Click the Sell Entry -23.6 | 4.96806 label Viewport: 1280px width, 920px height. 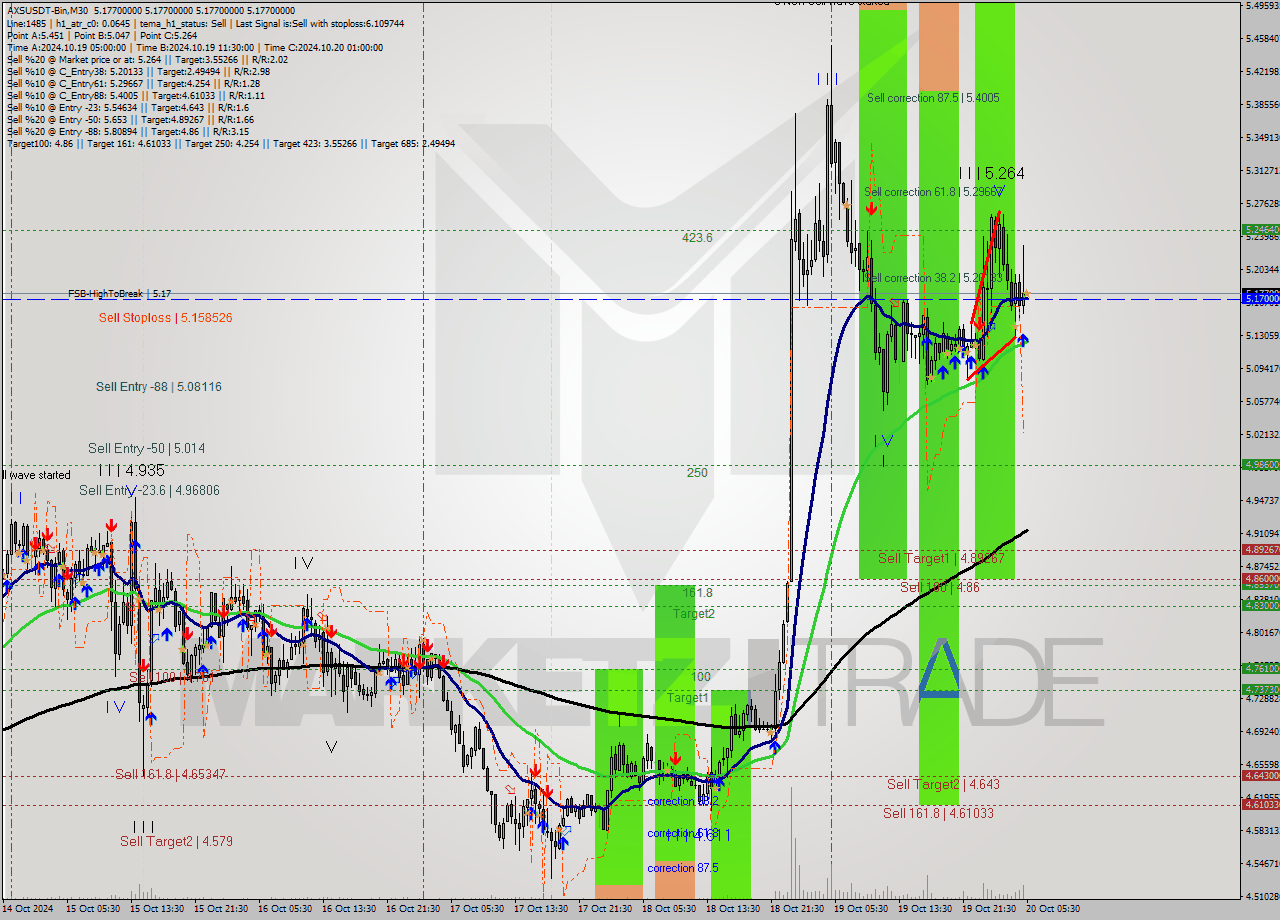149,490
